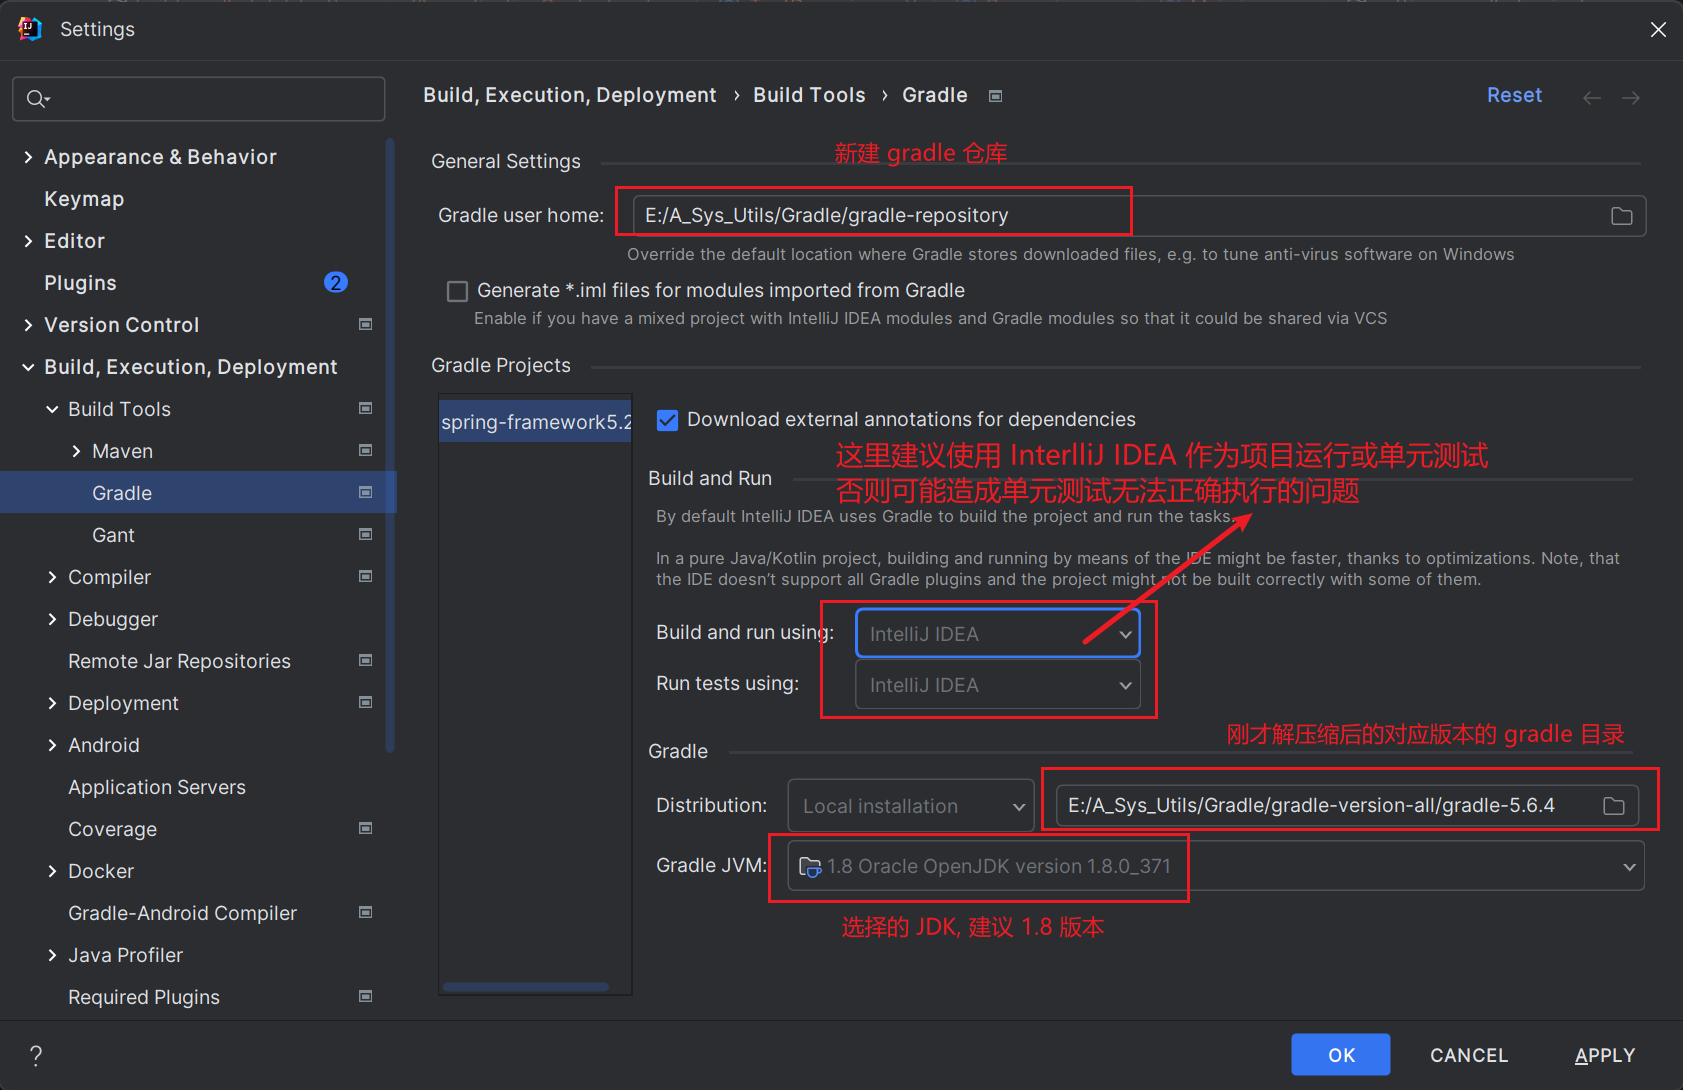This screenshot has height=1090, width=1683.
Task: Expand the Debugger node
Action: [52, 619]
